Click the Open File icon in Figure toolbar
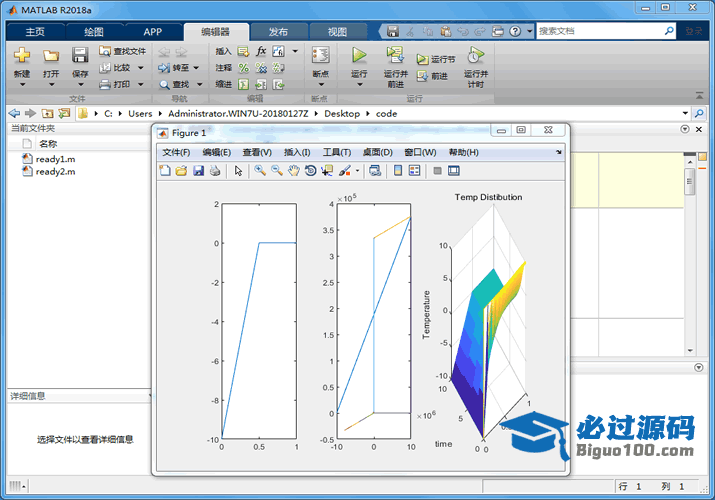This screenshot has height=500, width=715. pyautogui.click(x=181, y=171)
